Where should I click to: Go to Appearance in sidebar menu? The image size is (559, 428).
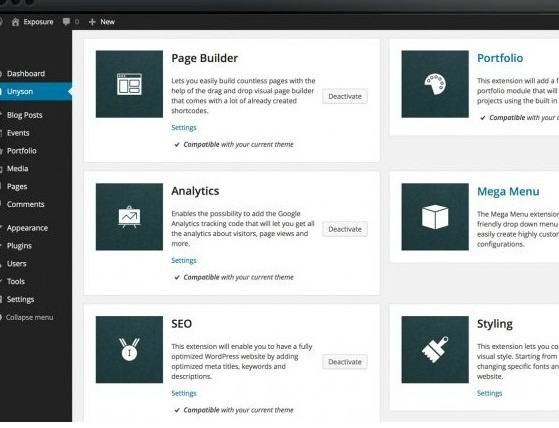[x=27, y=228]
